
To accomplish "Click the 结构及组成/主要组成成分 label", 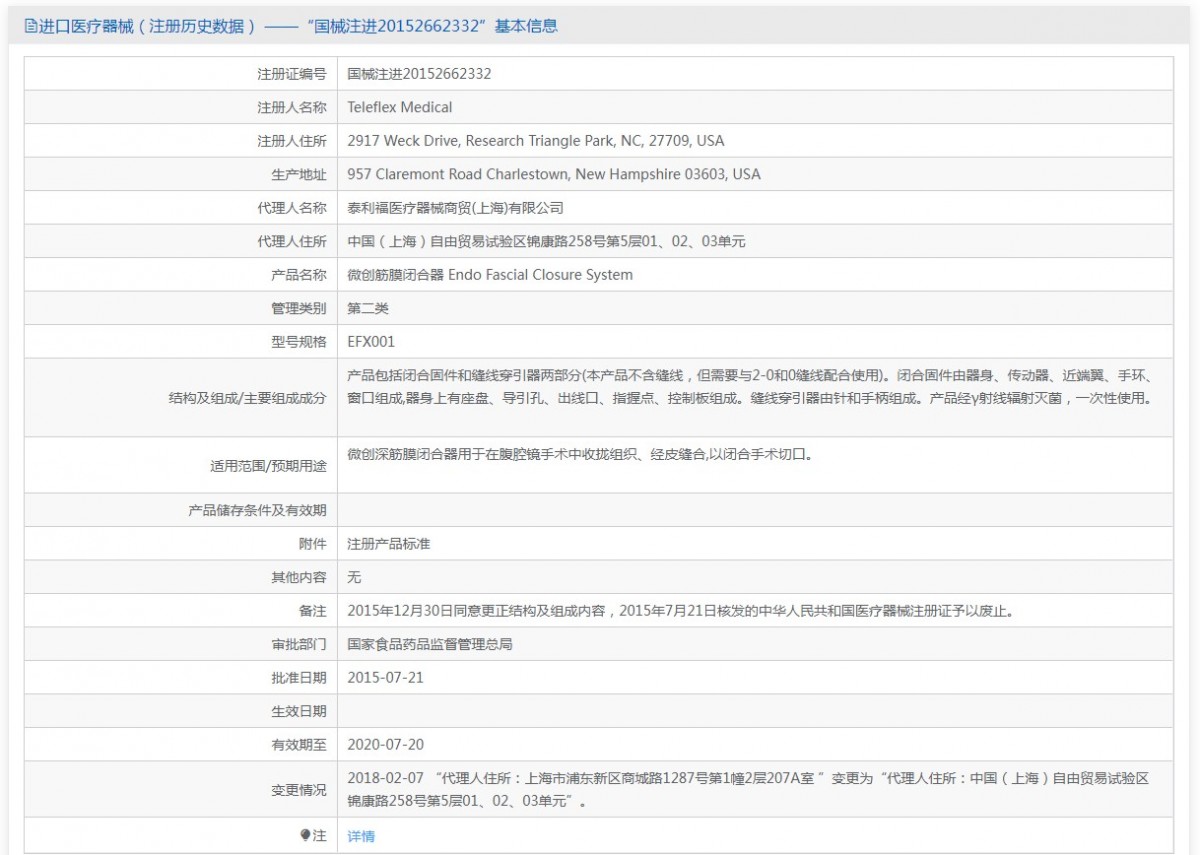I will pyautogui.click(x=248, y=397).
